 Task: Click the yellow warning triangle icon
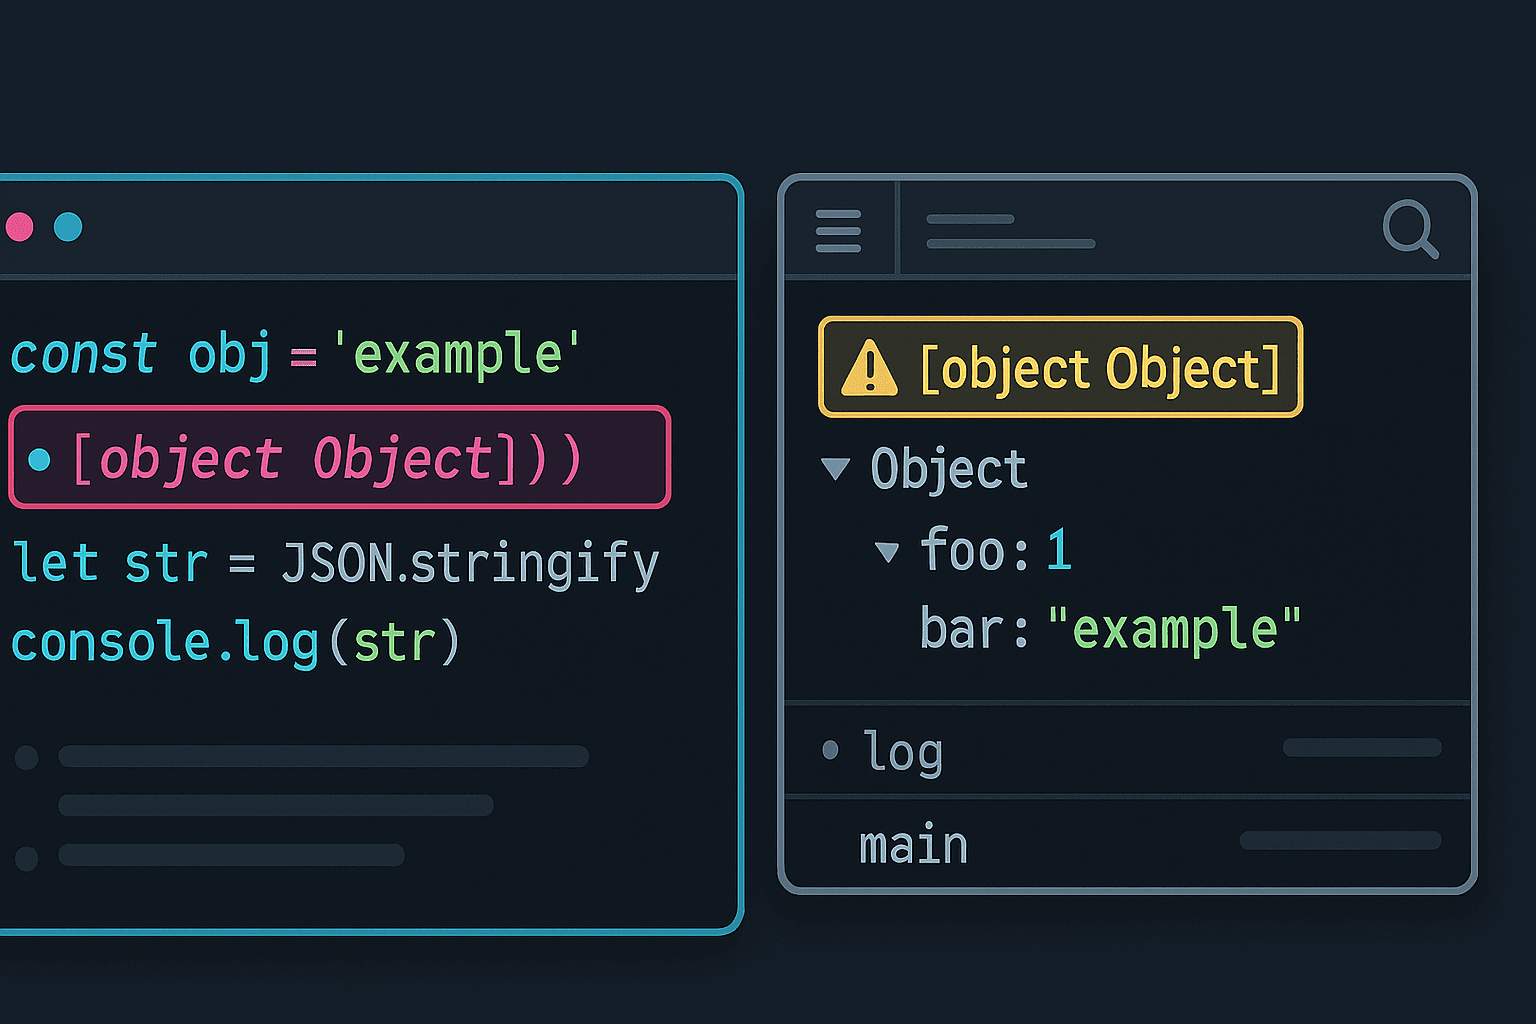click(x=869, y=368)
